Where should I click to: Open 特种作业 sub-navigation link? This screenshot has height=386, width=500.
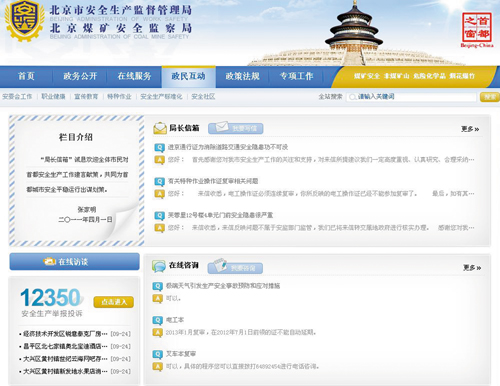click(x=119, y=97)
